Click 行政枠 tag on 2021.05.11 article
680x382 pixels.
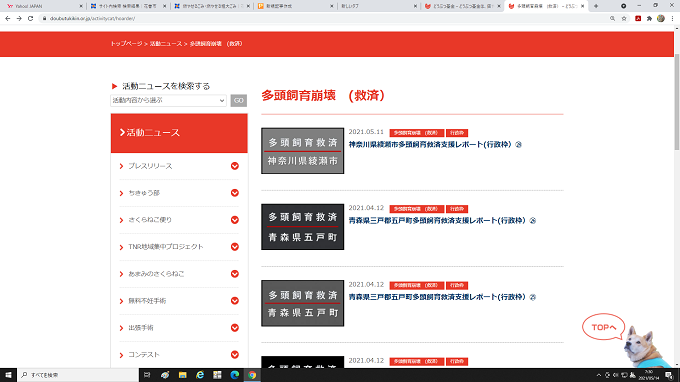pos(457,133)
